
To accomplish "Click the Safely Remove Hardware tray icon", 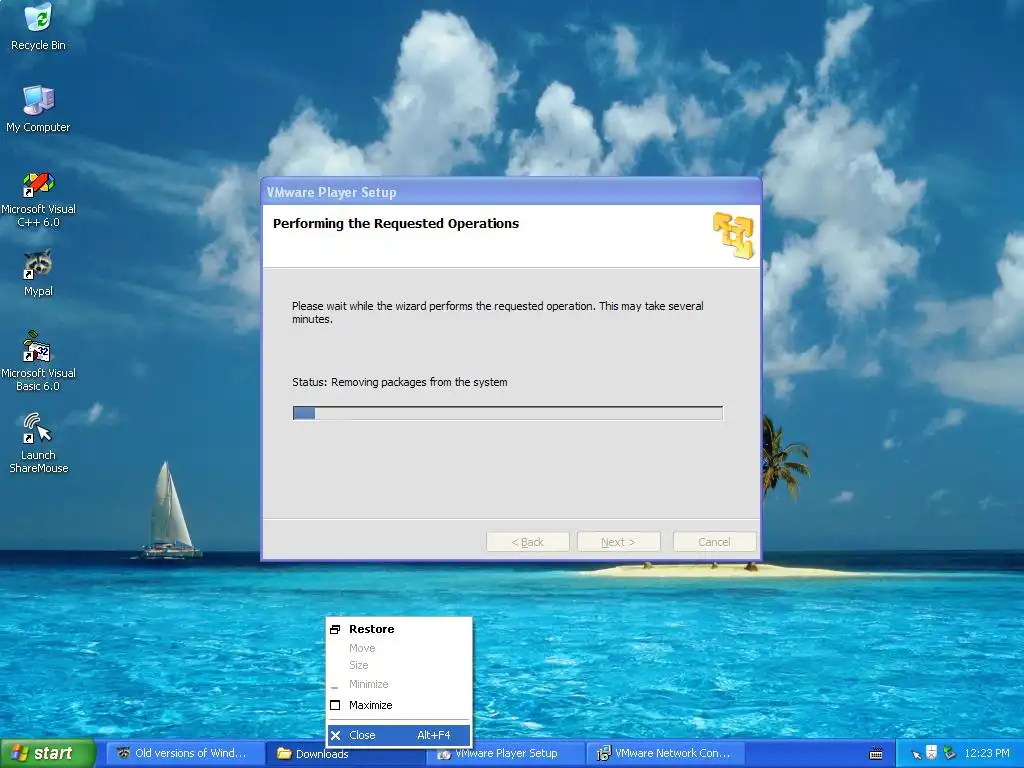I will point(950,753).
